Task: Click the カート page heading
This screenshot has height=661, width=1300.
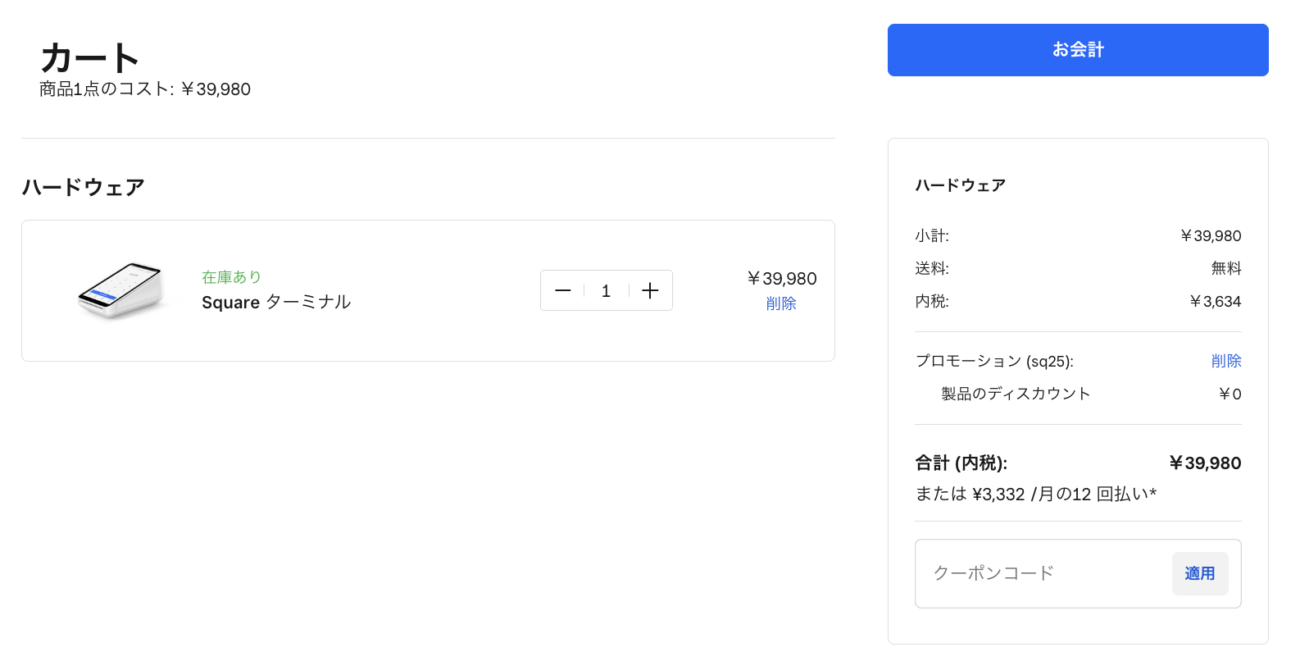Action: (90, 57)
